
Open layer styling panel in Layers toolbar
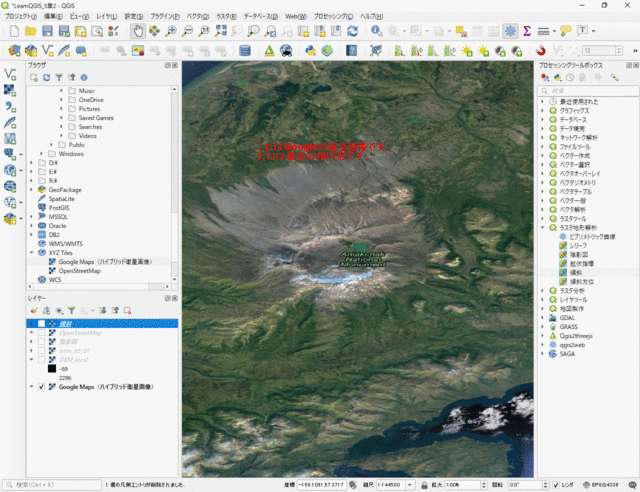tap(34, 311)
